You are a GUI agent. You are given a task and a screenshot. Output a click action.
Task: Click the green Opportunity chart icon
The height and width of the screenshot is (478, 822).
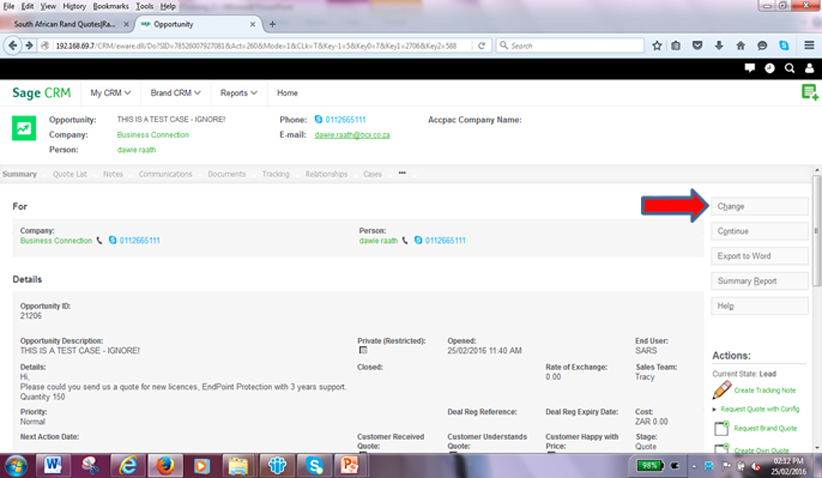(x=24, y=128)
